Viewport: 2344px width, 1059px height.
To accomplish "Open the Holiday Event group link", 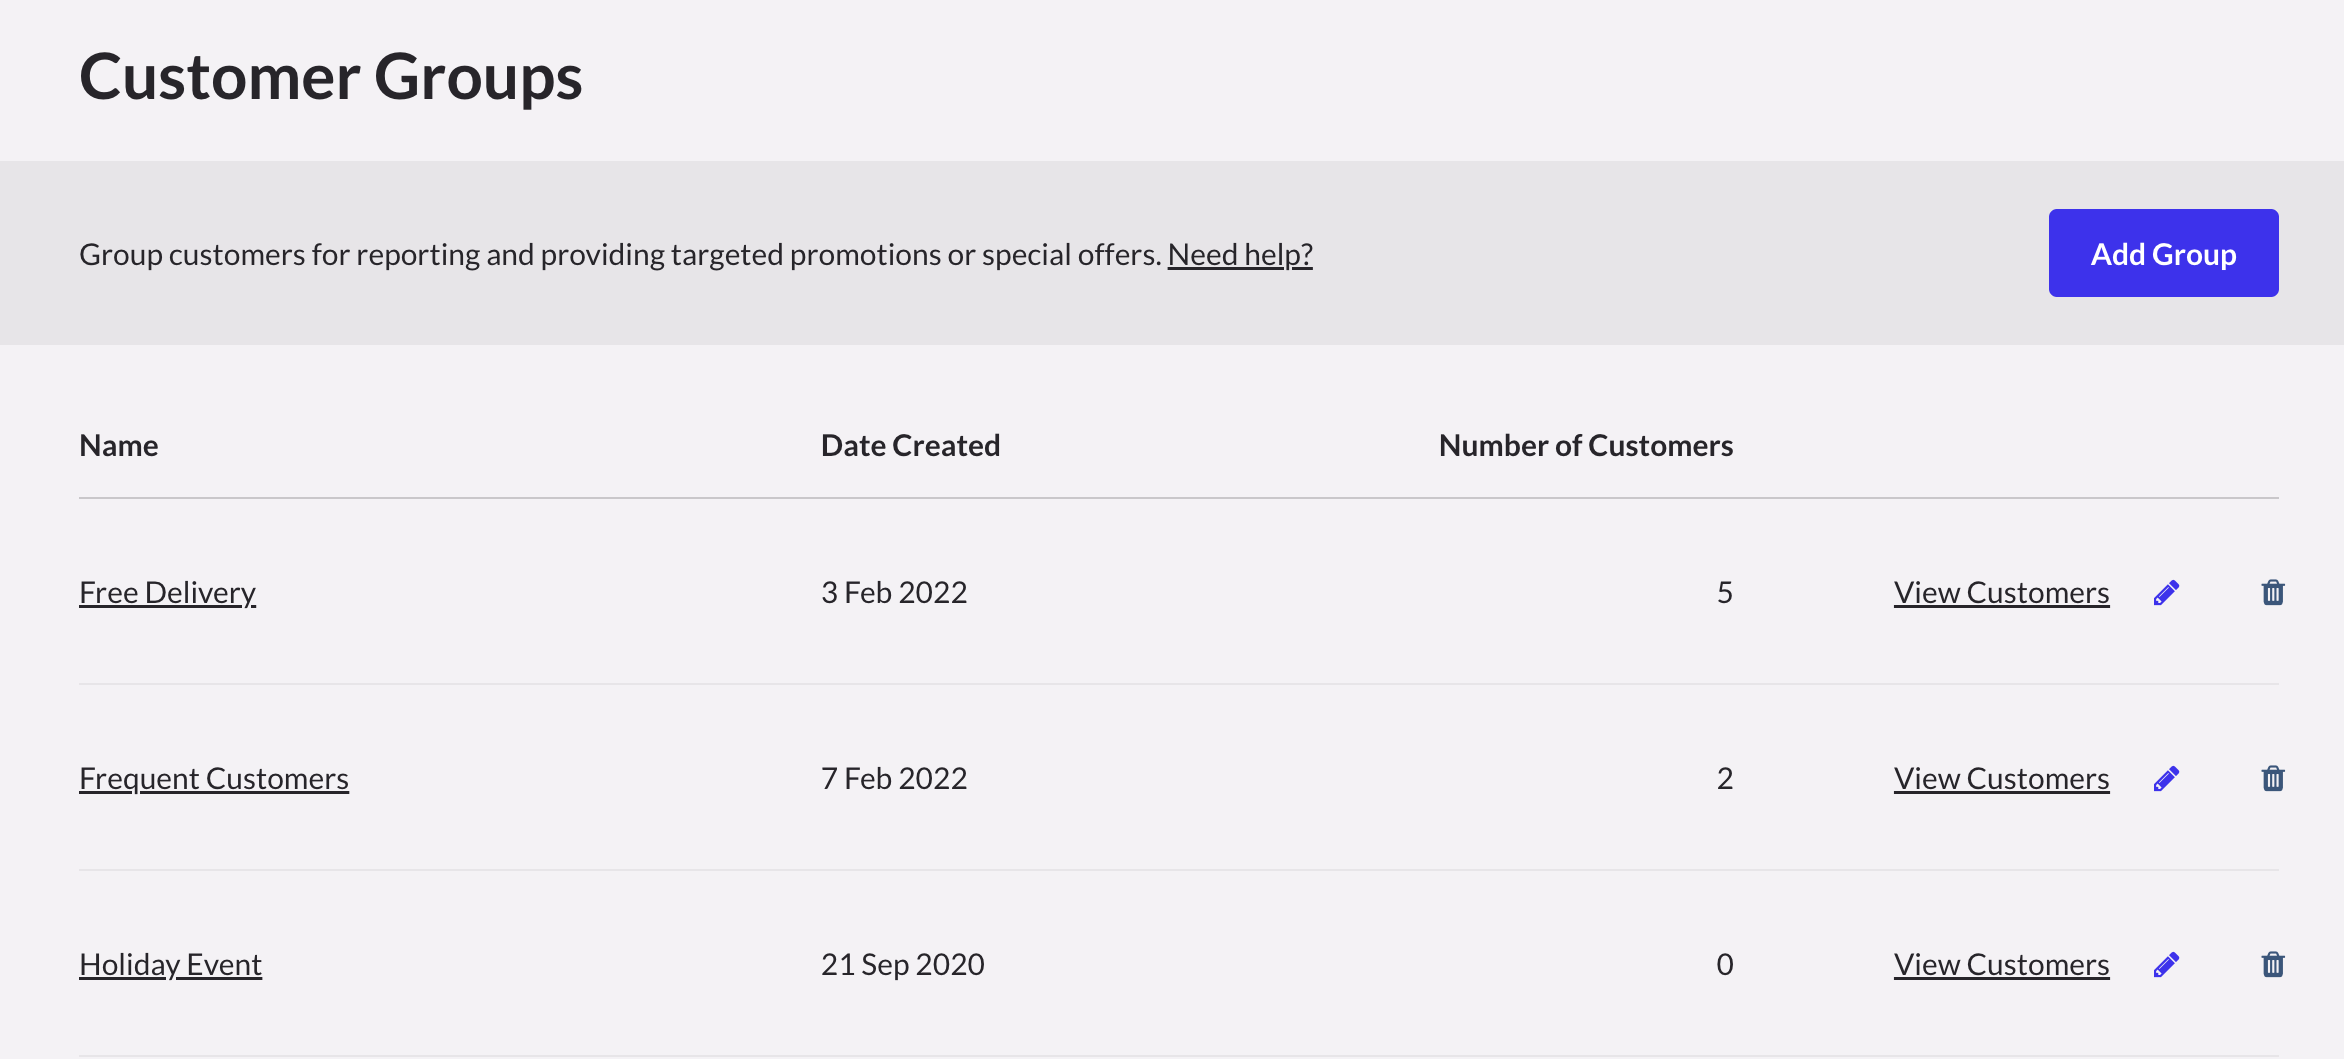I will click(170, 965).
